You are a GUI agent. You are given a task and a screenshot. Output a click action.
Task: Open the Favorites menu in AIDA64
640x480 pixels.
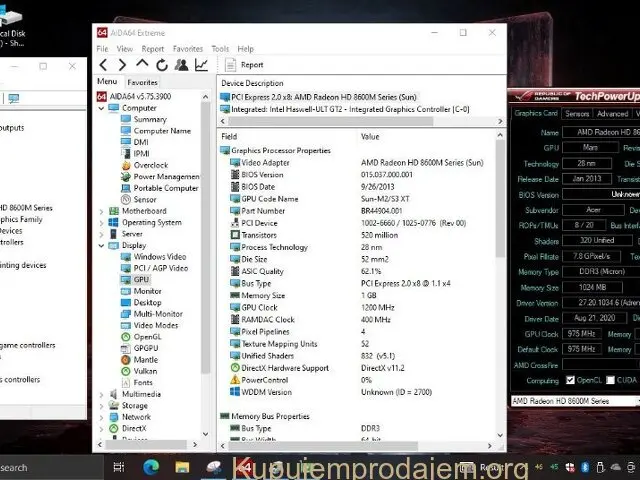click(x=187, y=48)
